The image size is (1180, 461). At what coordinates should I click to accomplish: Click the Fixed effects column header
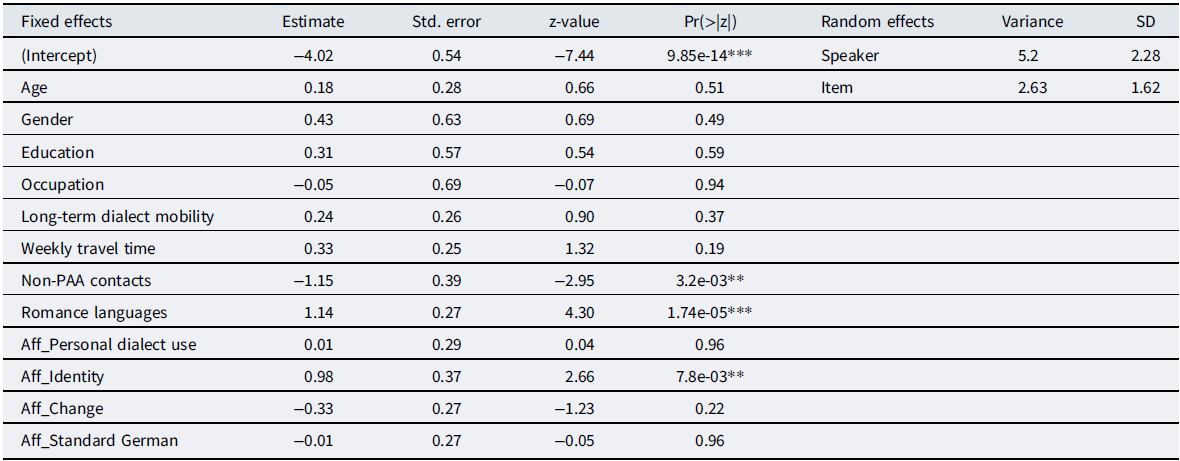[x=66, y=22]
